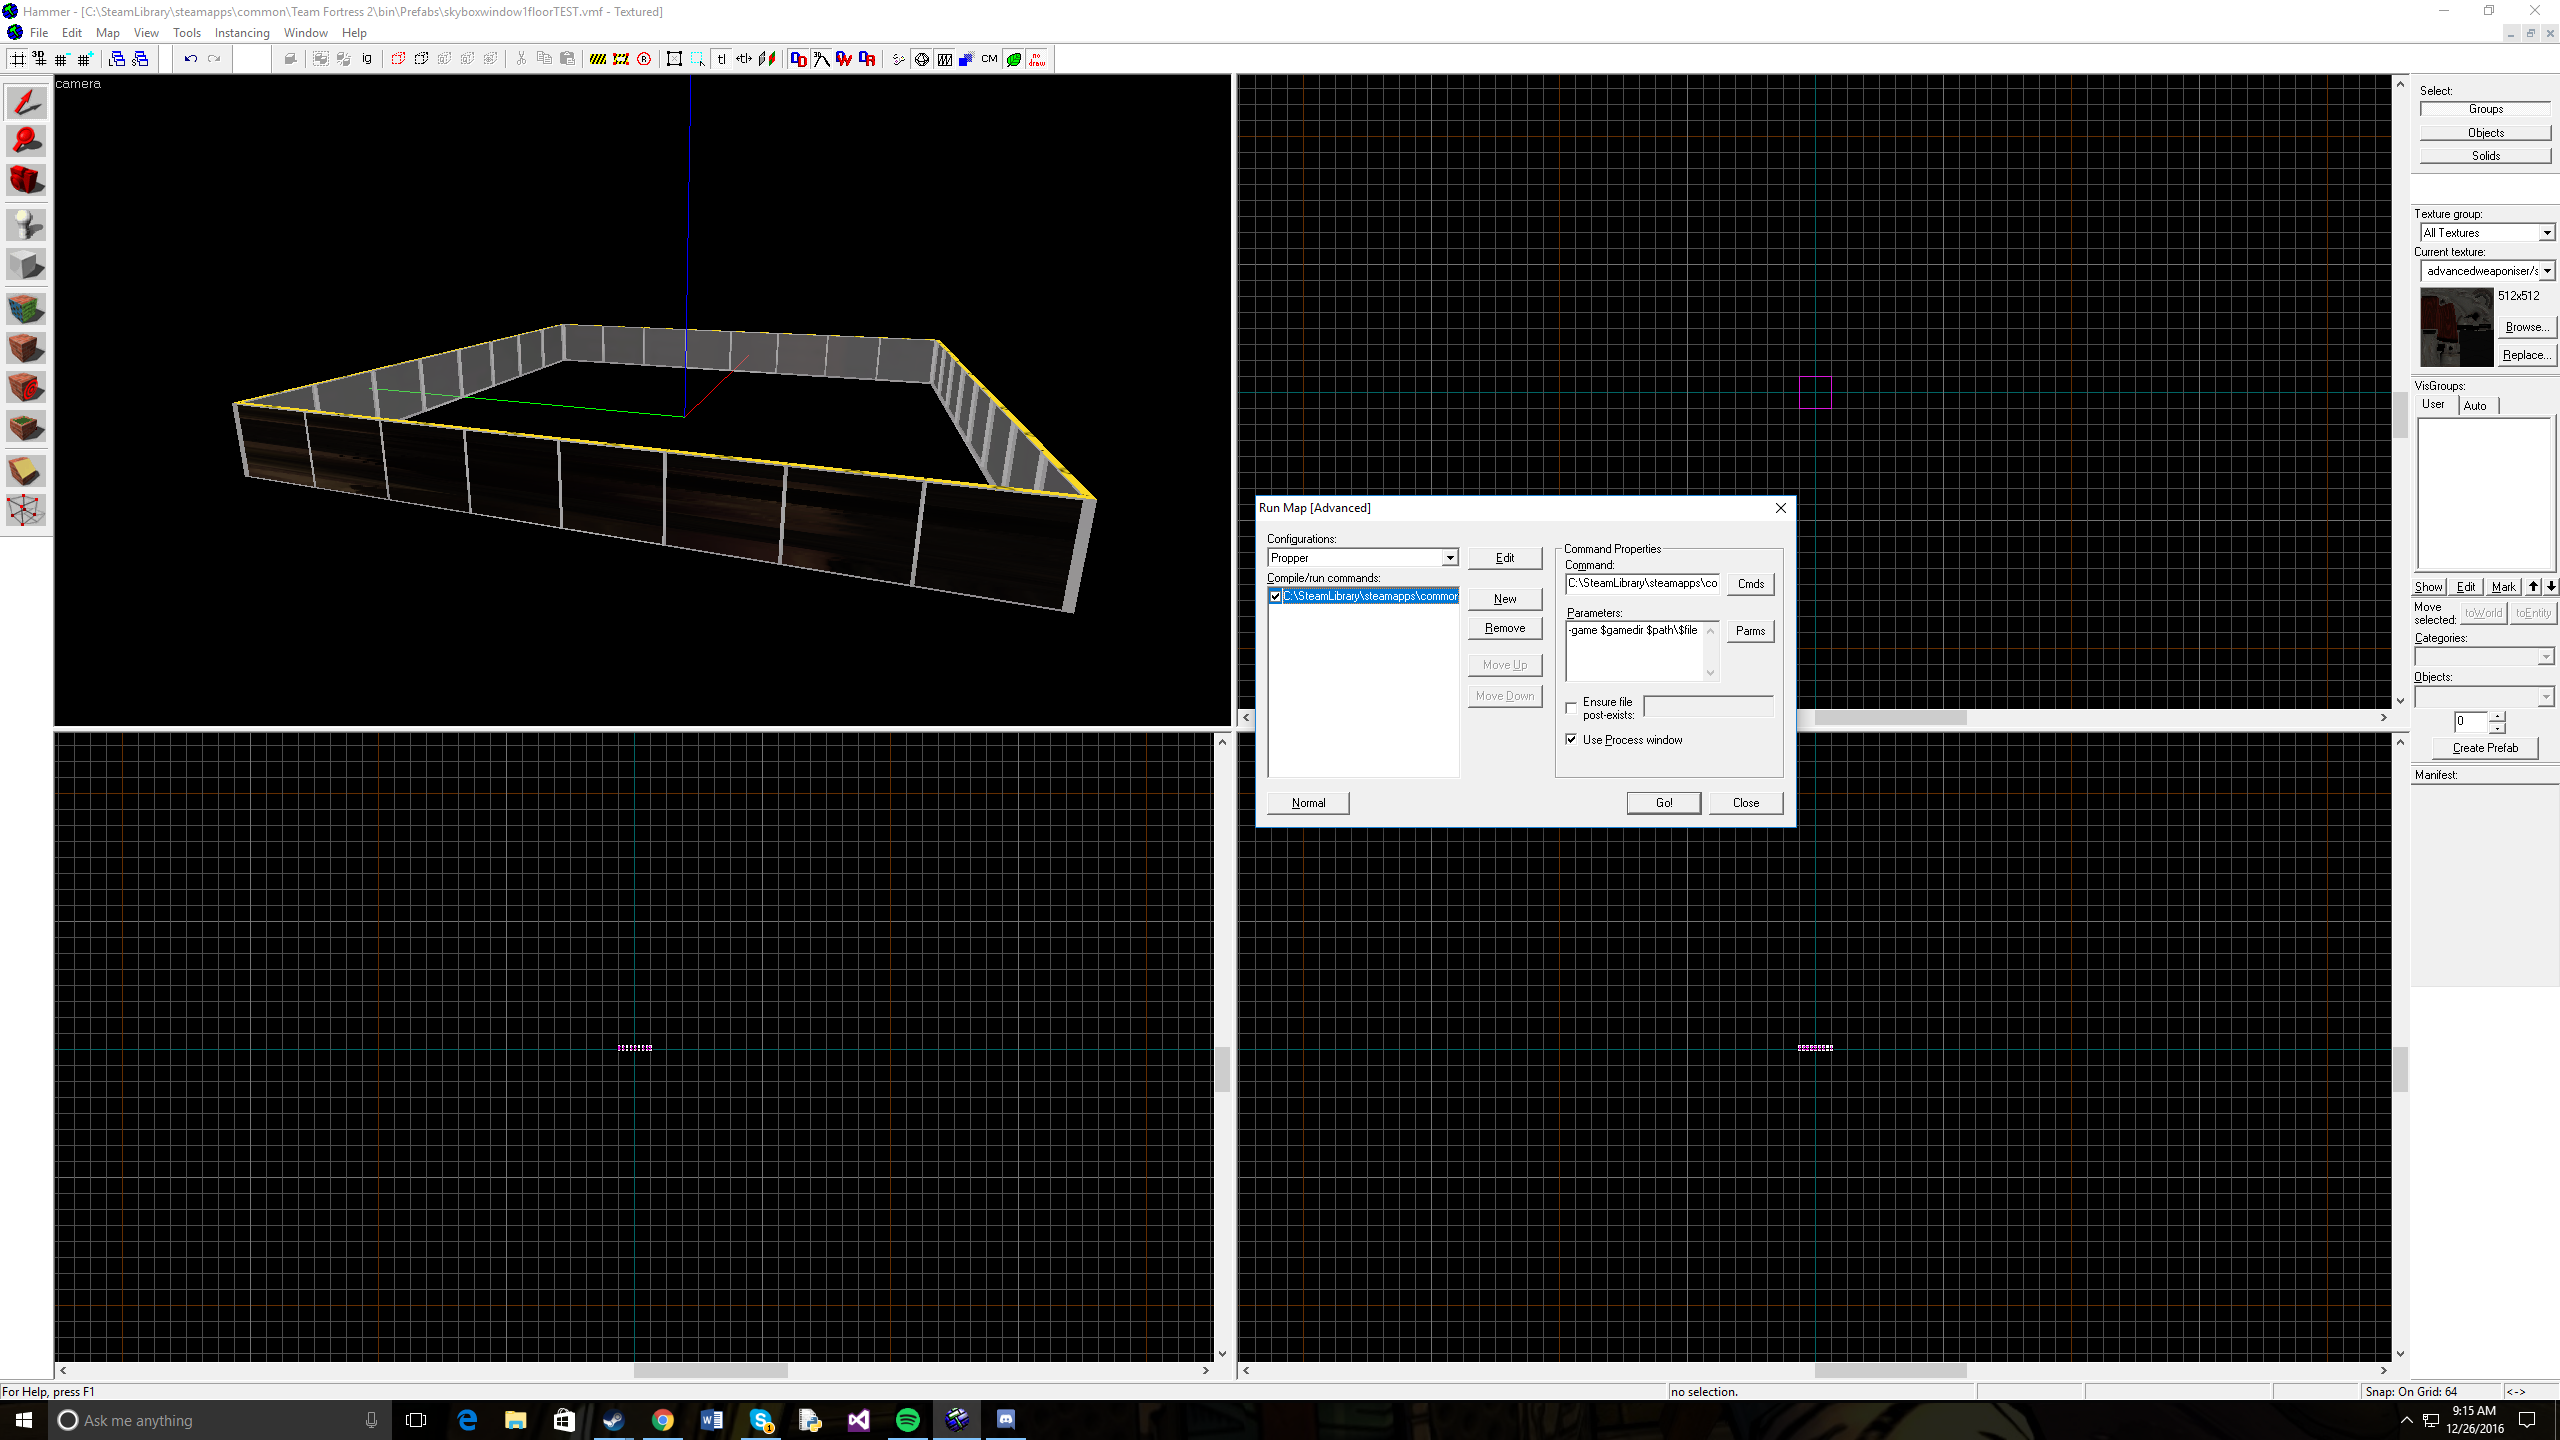Click the Smaller Grid icon
This screenshot has width=2560, height=1440.
point(62,59)
